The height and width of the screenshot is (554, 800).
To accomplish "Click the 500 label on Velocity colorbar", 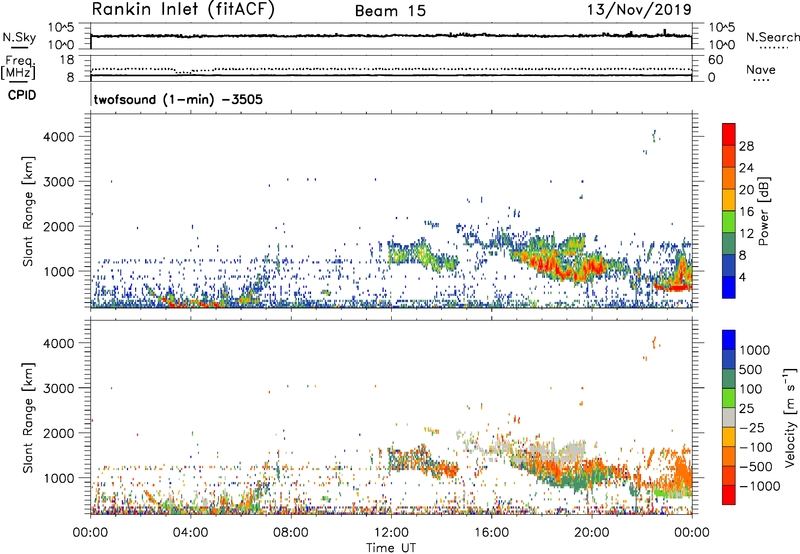I will (751, 369).
